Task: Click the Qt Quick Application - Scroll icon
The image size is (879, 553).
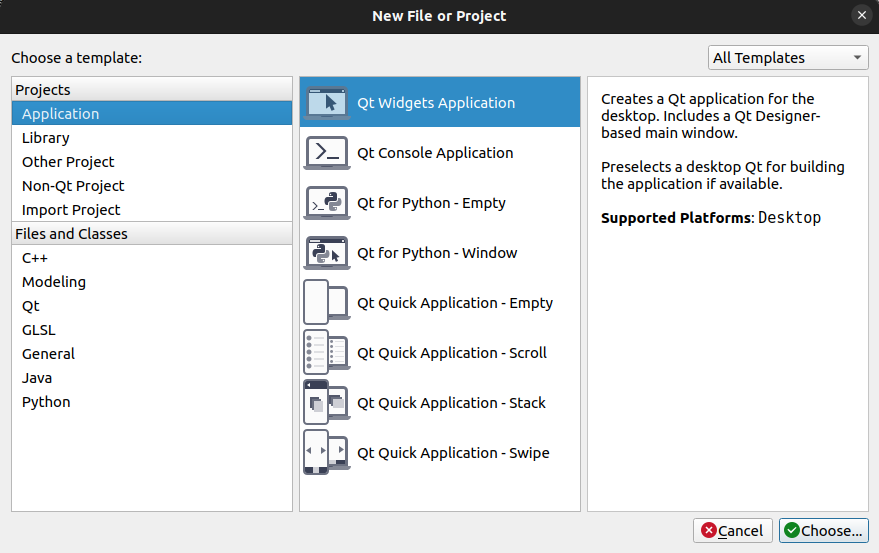Action: click(x=326, y=353)
